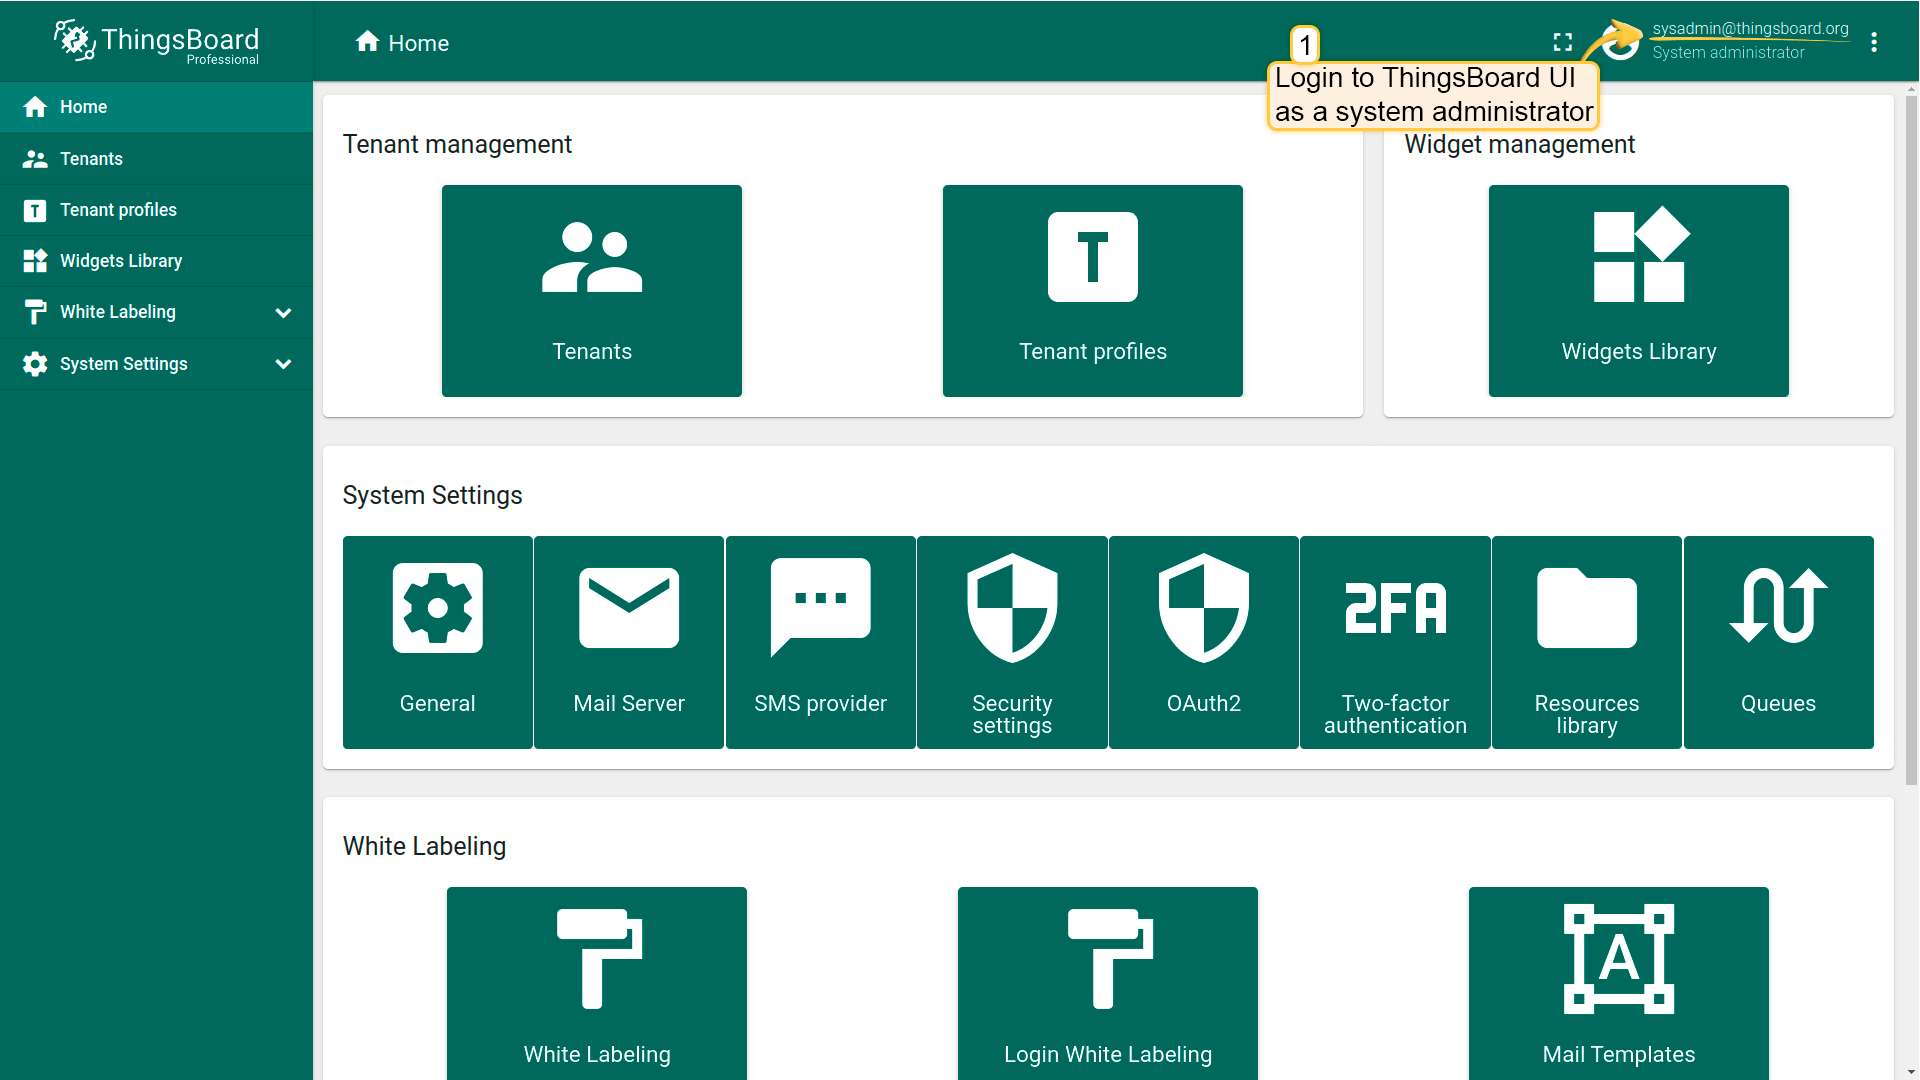Open the White Labeling card
The width and height of the screenshot is (1920, 1080).
(597, 984)
